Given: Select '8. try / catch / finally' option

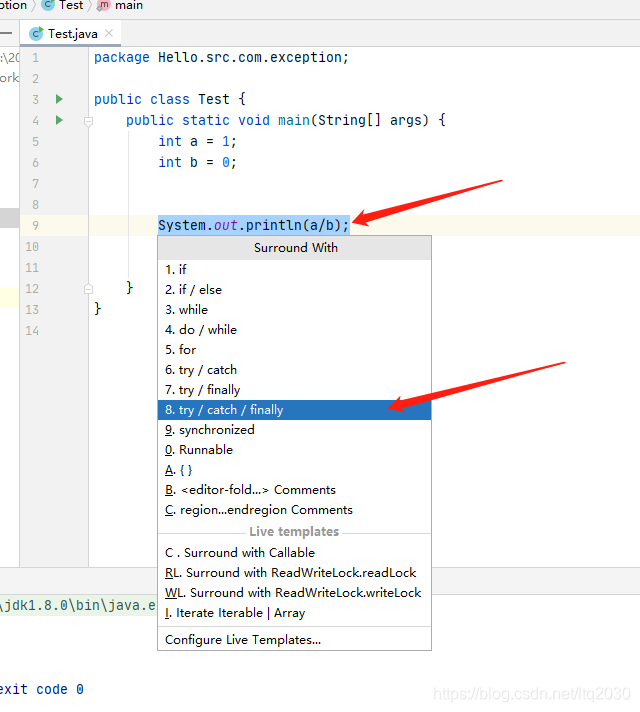Looking at the screenshot, I should pos(294,410).
